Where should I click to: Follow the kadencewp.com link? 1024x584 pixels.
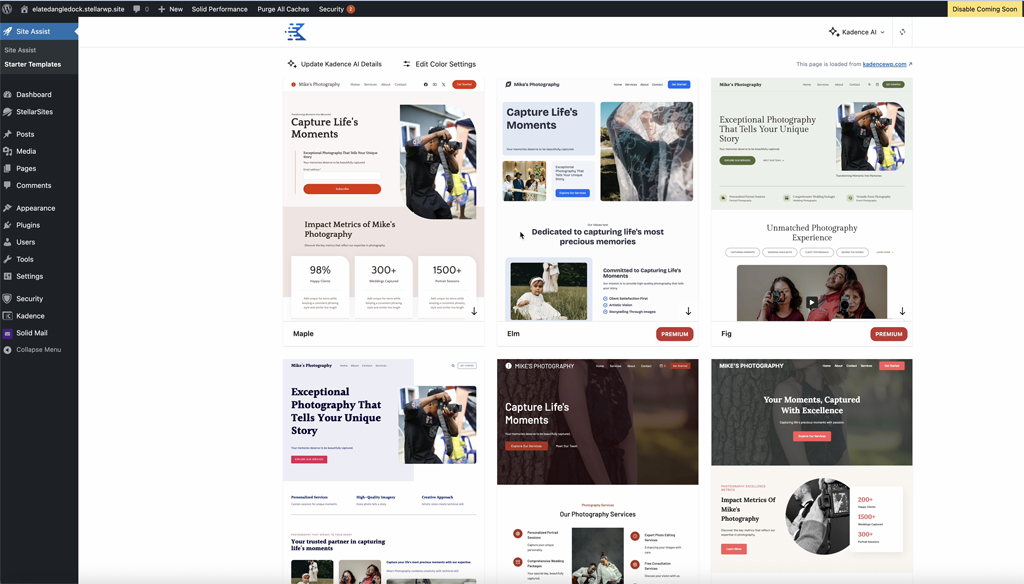pyautogui.click(x=884, y=64)
